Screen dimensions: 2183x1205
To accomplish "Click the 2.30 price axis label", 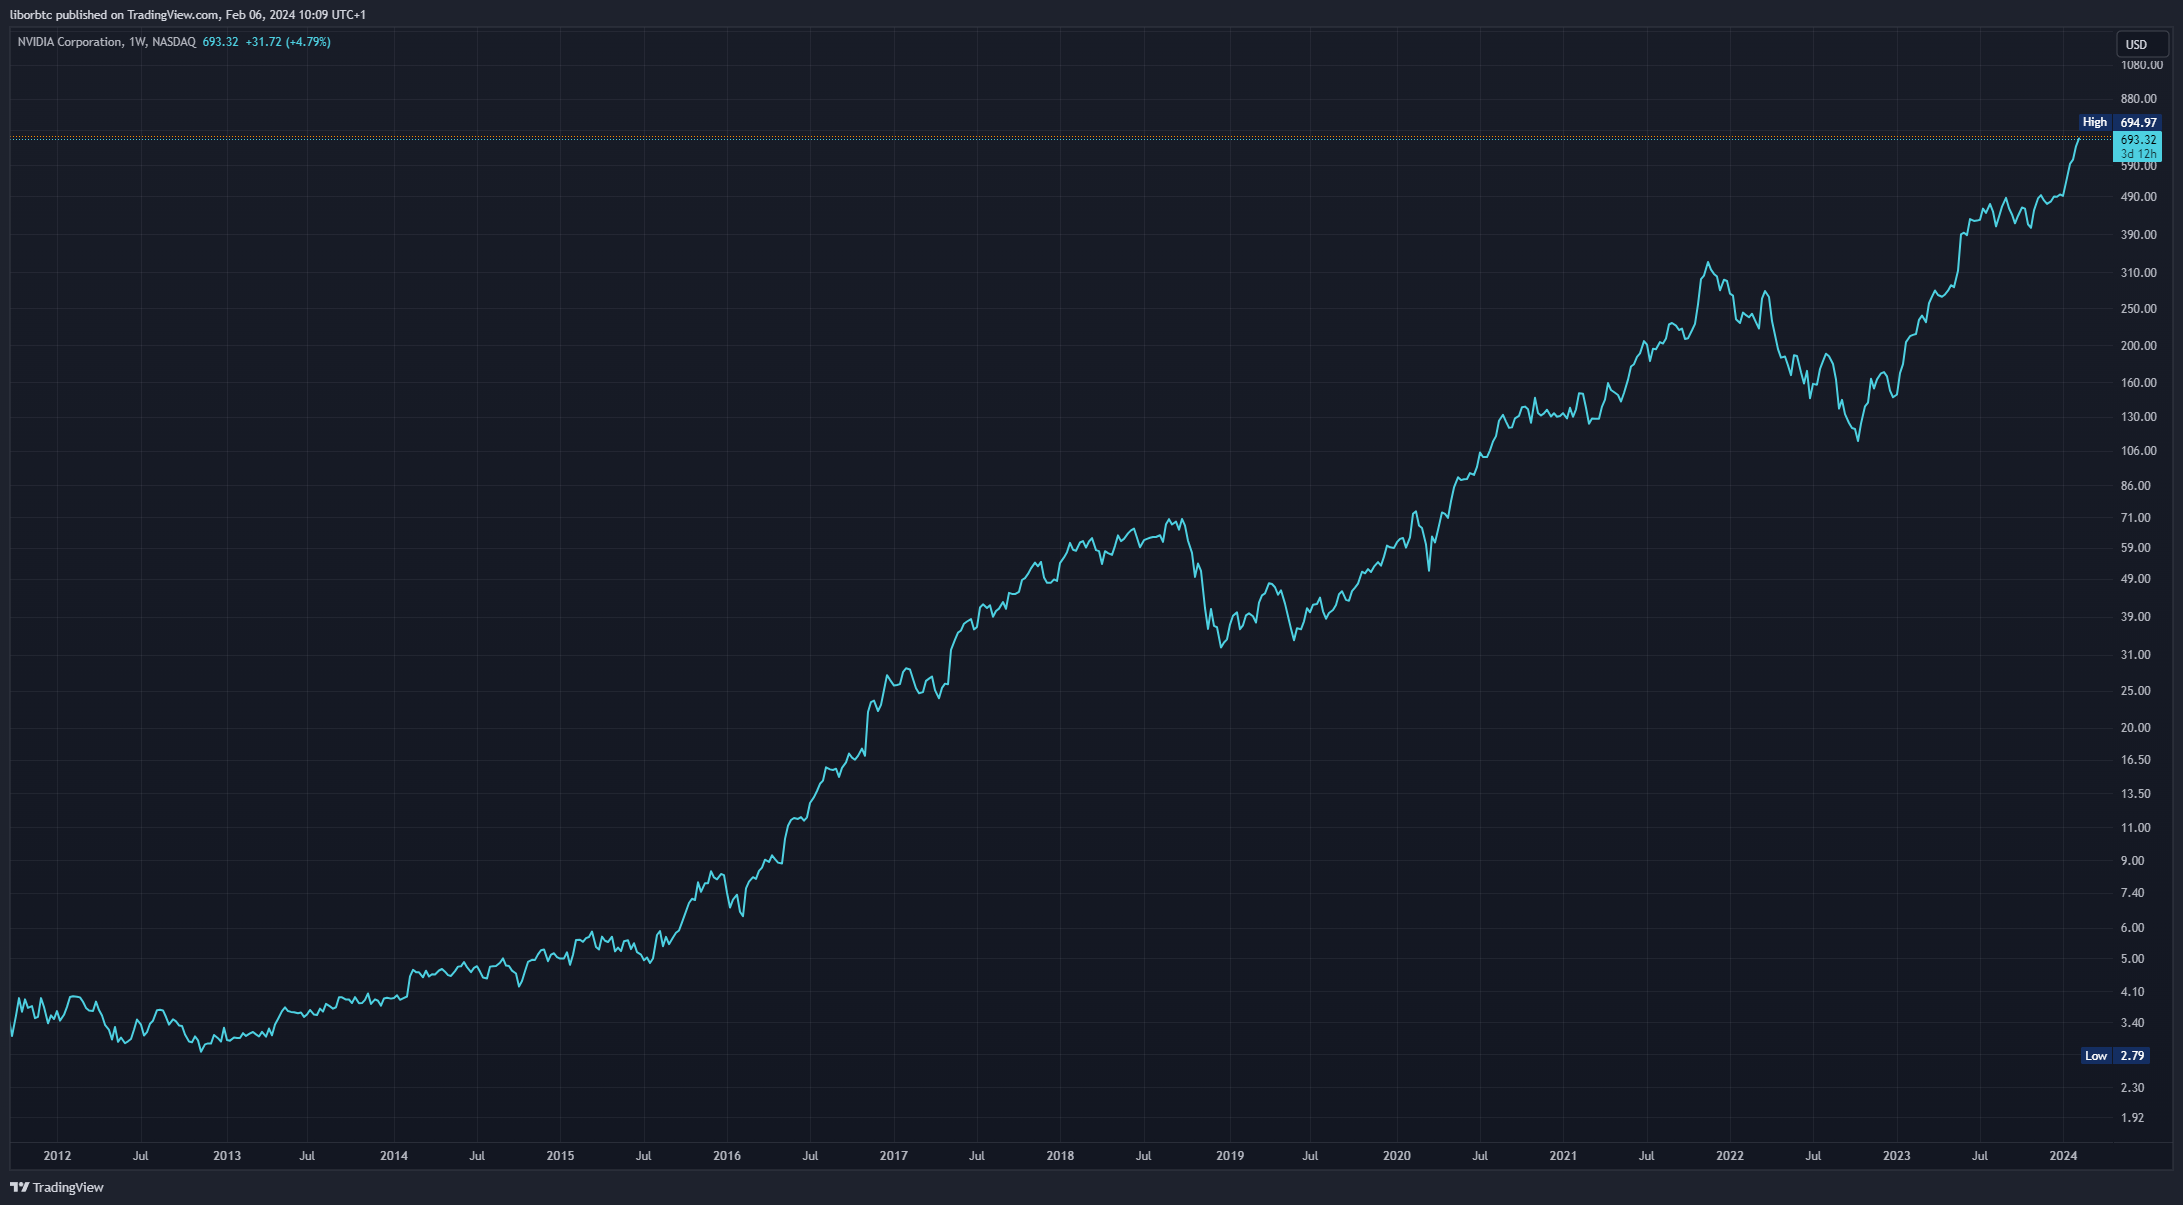I will [x=2132, y=1088].
